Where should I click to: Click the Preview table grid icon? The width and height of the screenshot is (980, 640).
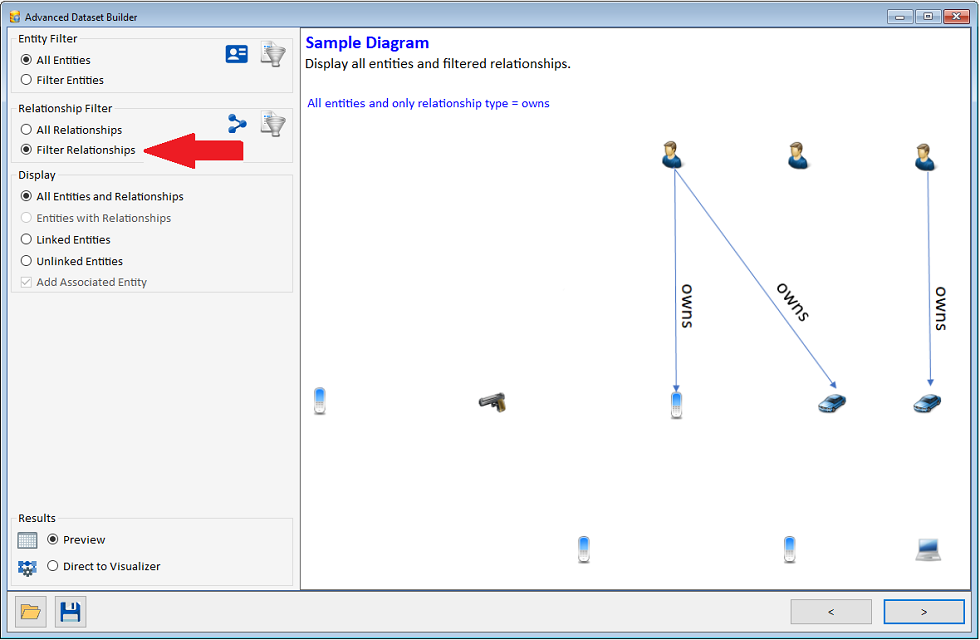pyautogui.click(x=28, y=541)
